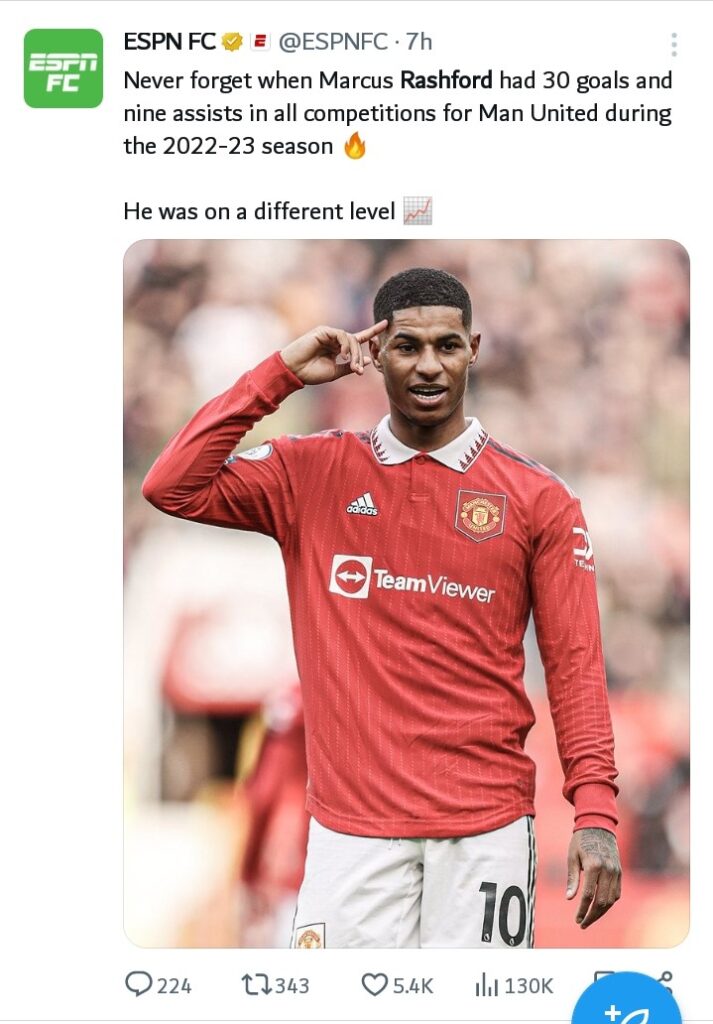View analytics via the bar chart icon

coord(486,984)
